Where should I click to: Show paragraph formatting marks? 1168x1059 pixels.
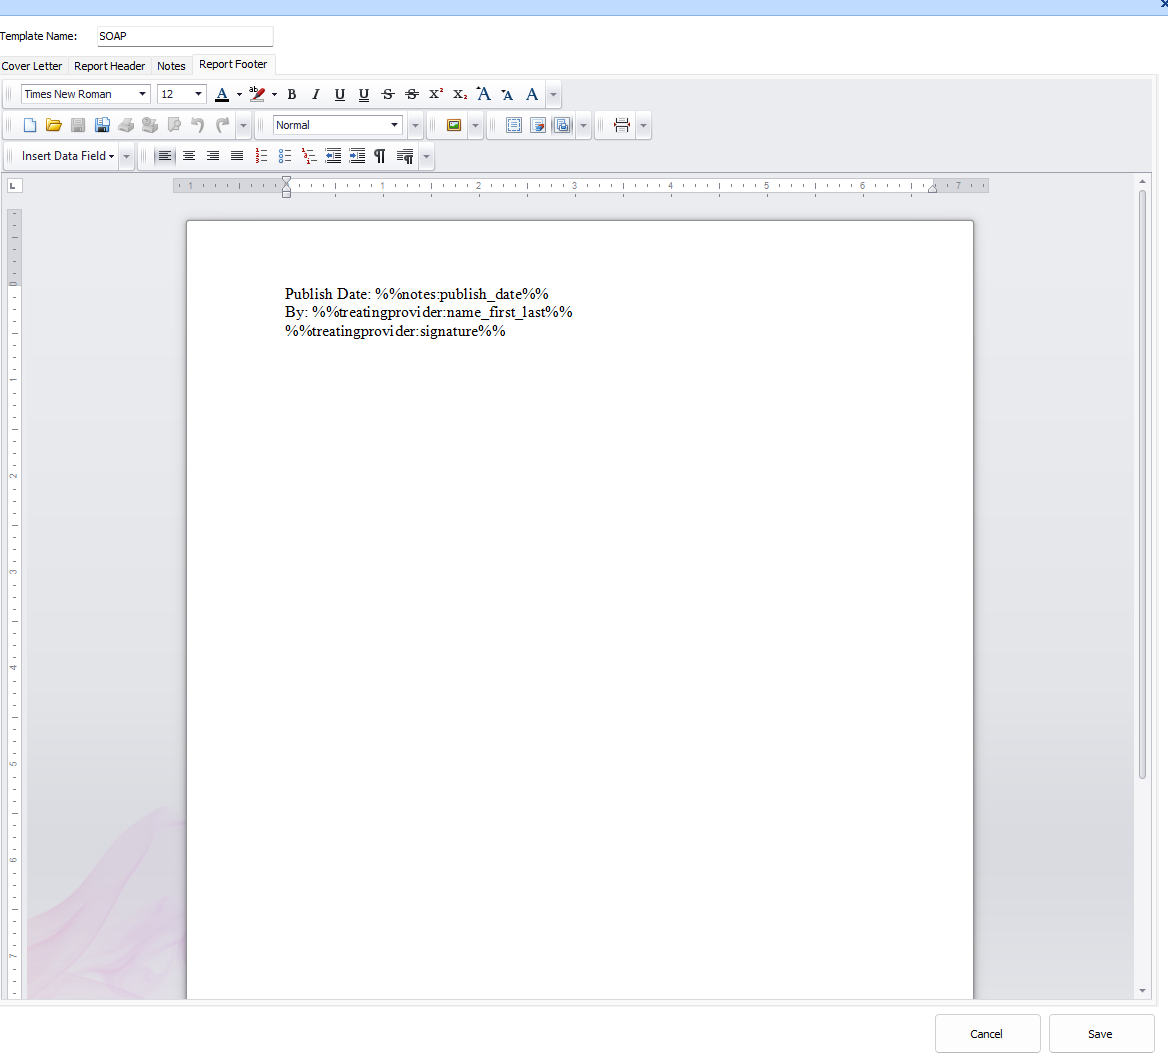click(380, 156)
